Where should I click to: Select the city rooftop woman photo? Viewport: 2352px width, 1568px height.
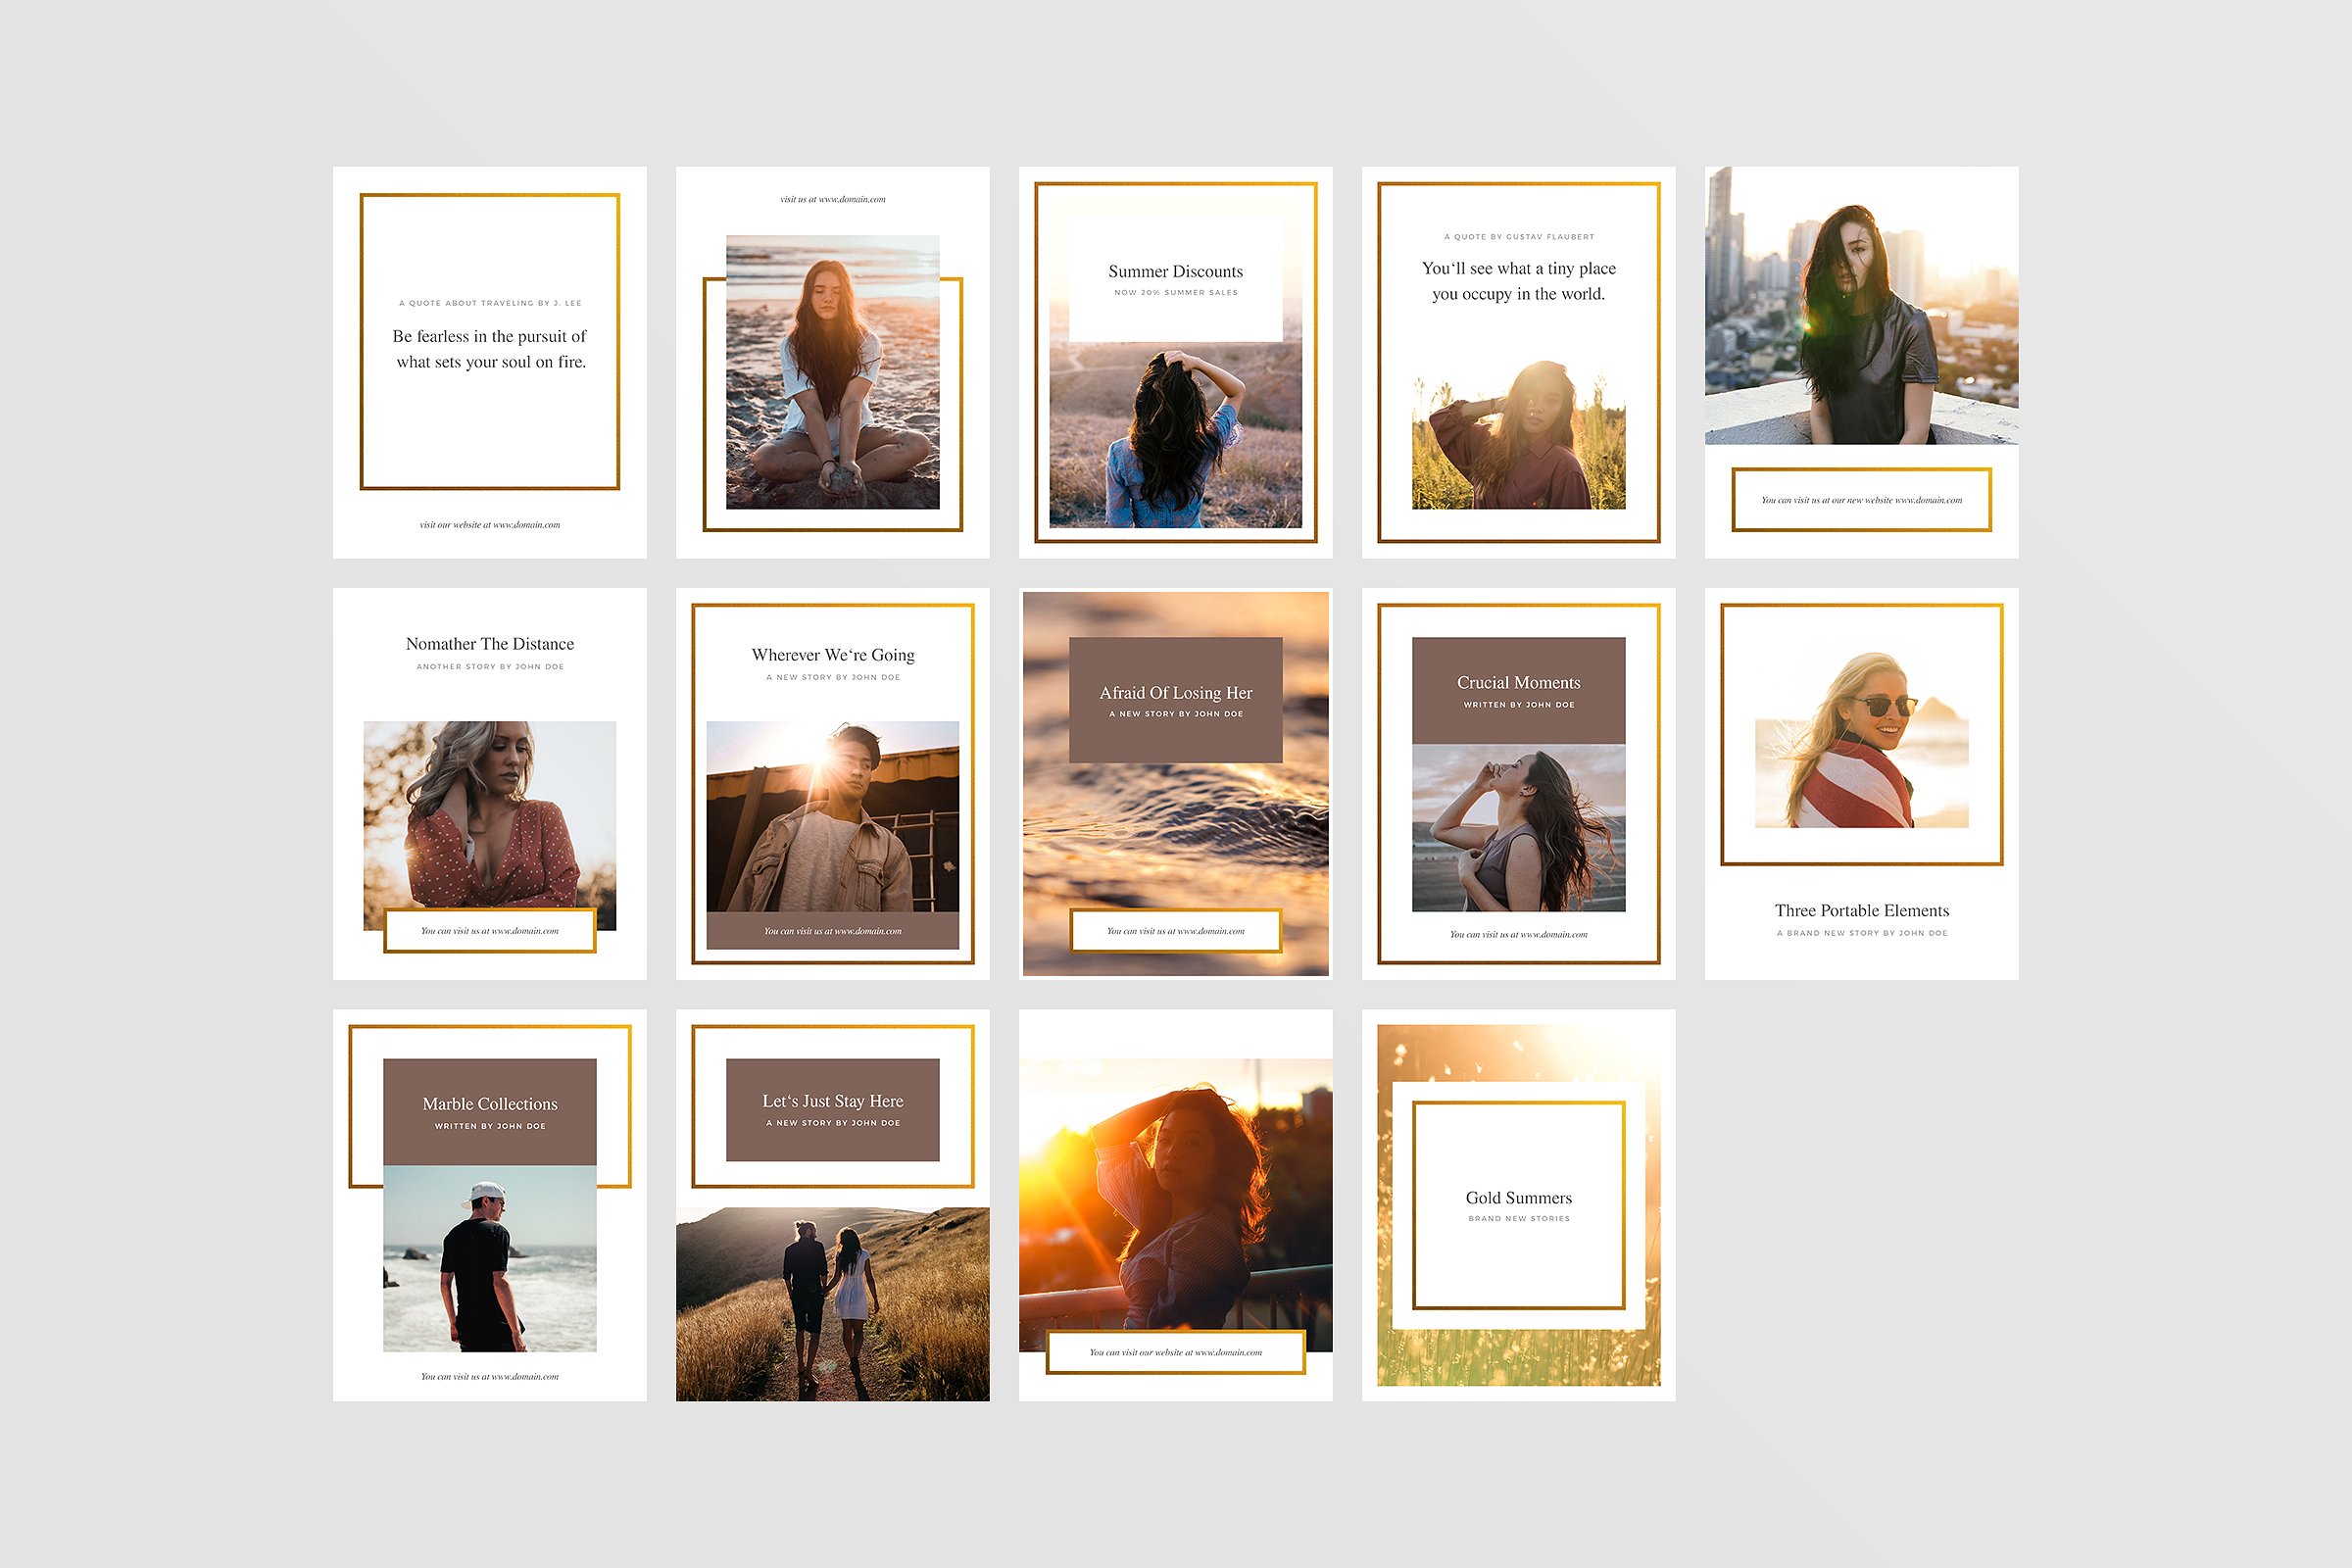pyautogui.click(x=1861, y=306)
